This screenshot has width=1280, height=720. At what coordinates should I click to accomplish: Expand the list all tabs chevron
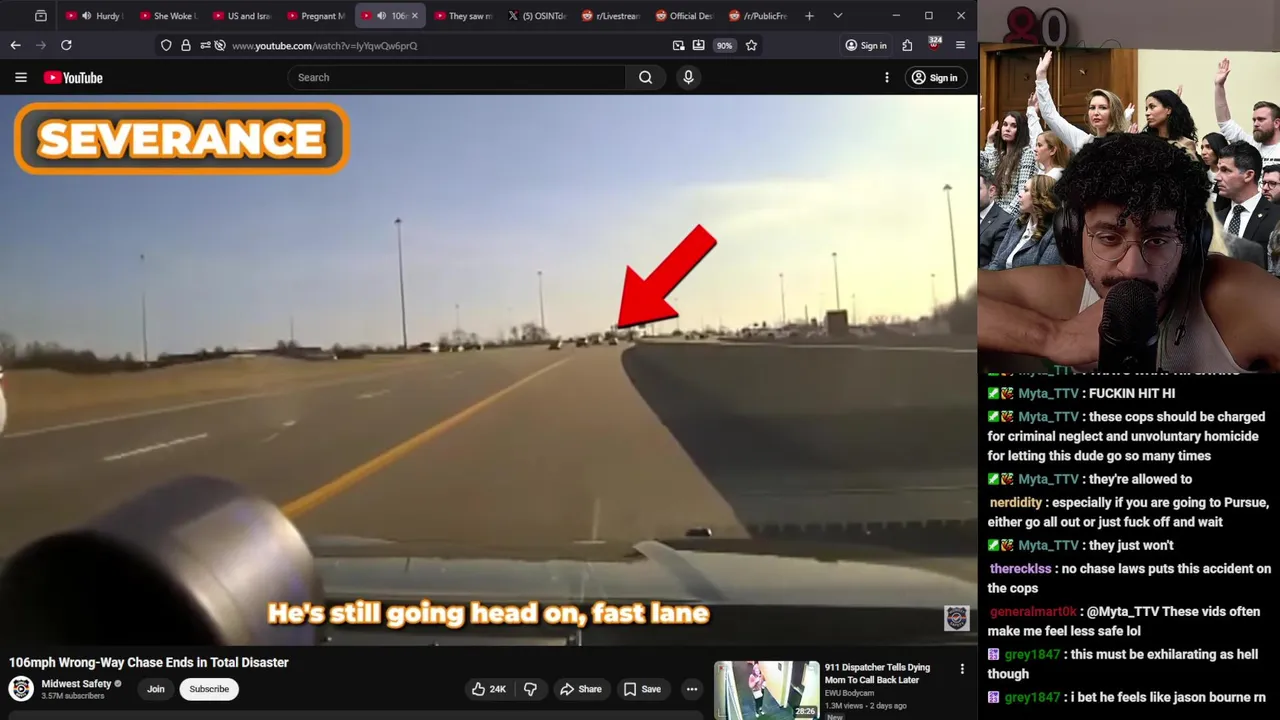point(838,16)
